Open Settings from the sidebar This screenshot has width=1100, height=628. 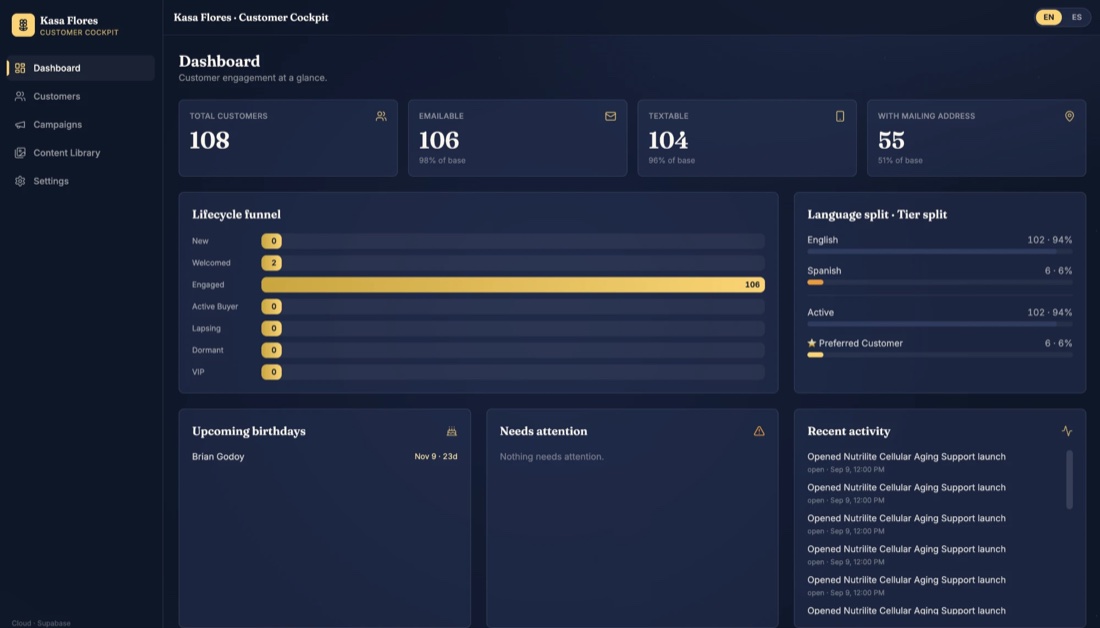[x=81, y=181]
